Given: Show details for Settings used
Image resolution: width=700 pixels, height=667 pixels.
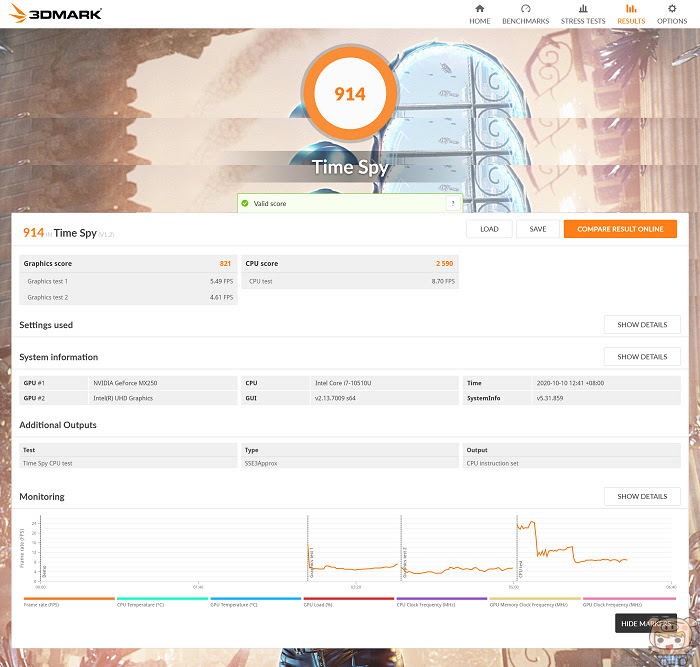Looking at the screenshot, I should point(642,325).
